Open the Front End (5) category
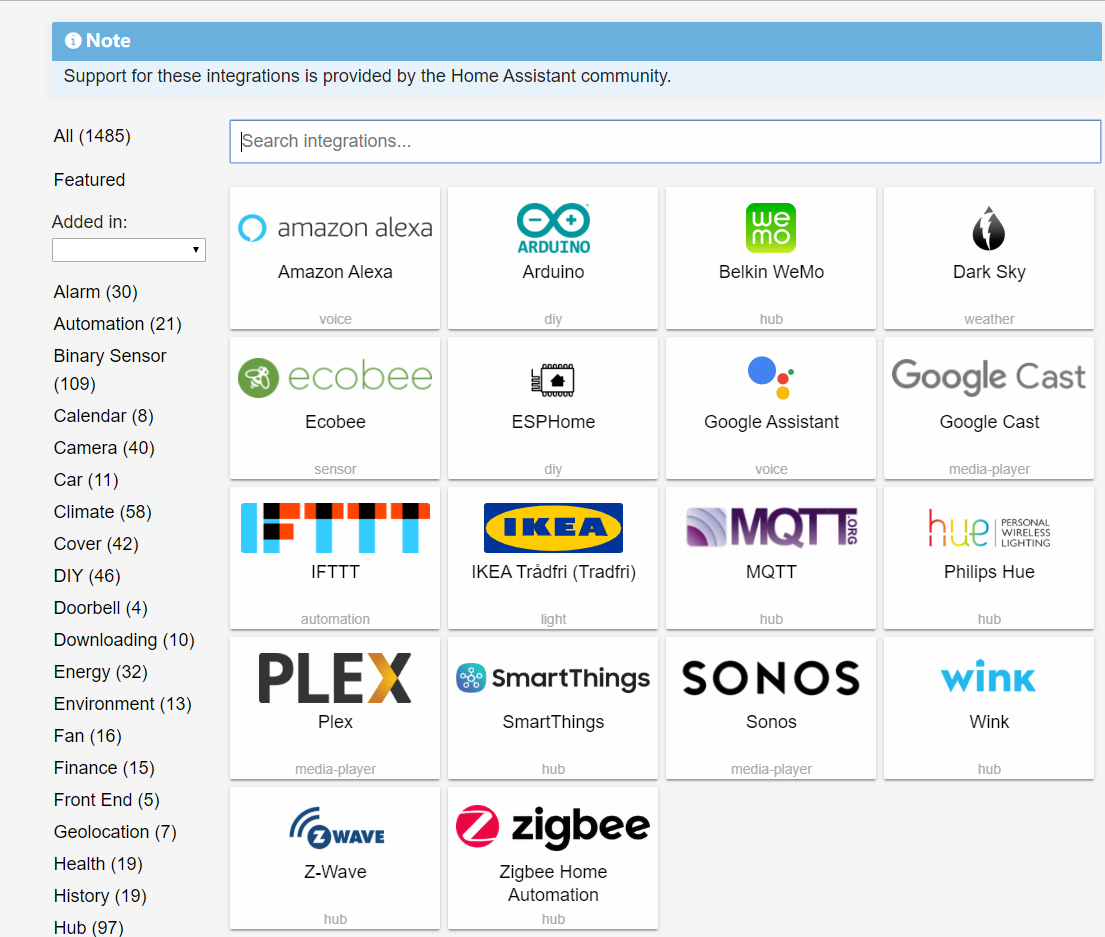The height and width of the screenshot is (937, 1105). coord(106,800)
